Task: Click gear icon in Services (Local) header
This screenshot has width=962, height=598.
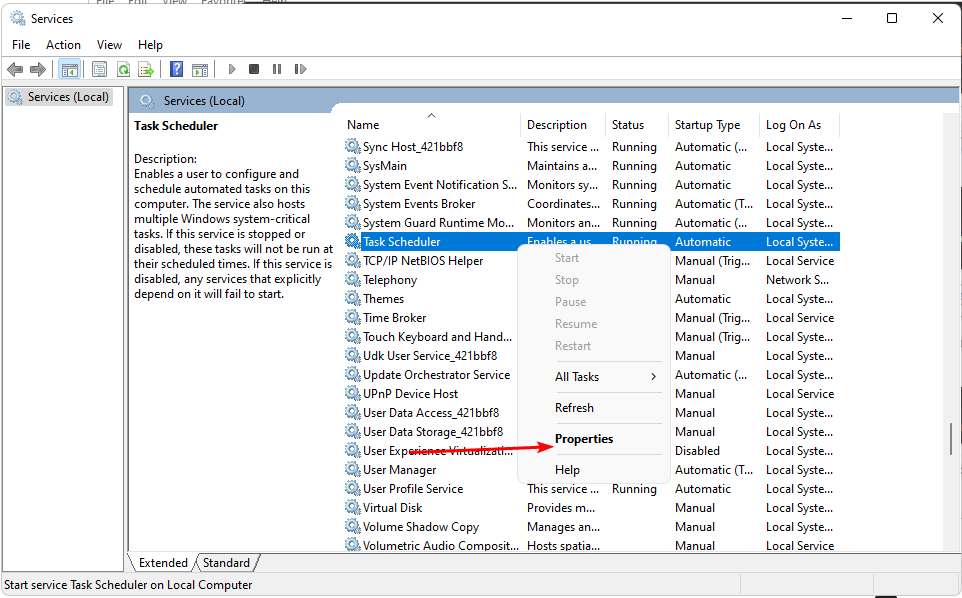Action: point(147,101)
